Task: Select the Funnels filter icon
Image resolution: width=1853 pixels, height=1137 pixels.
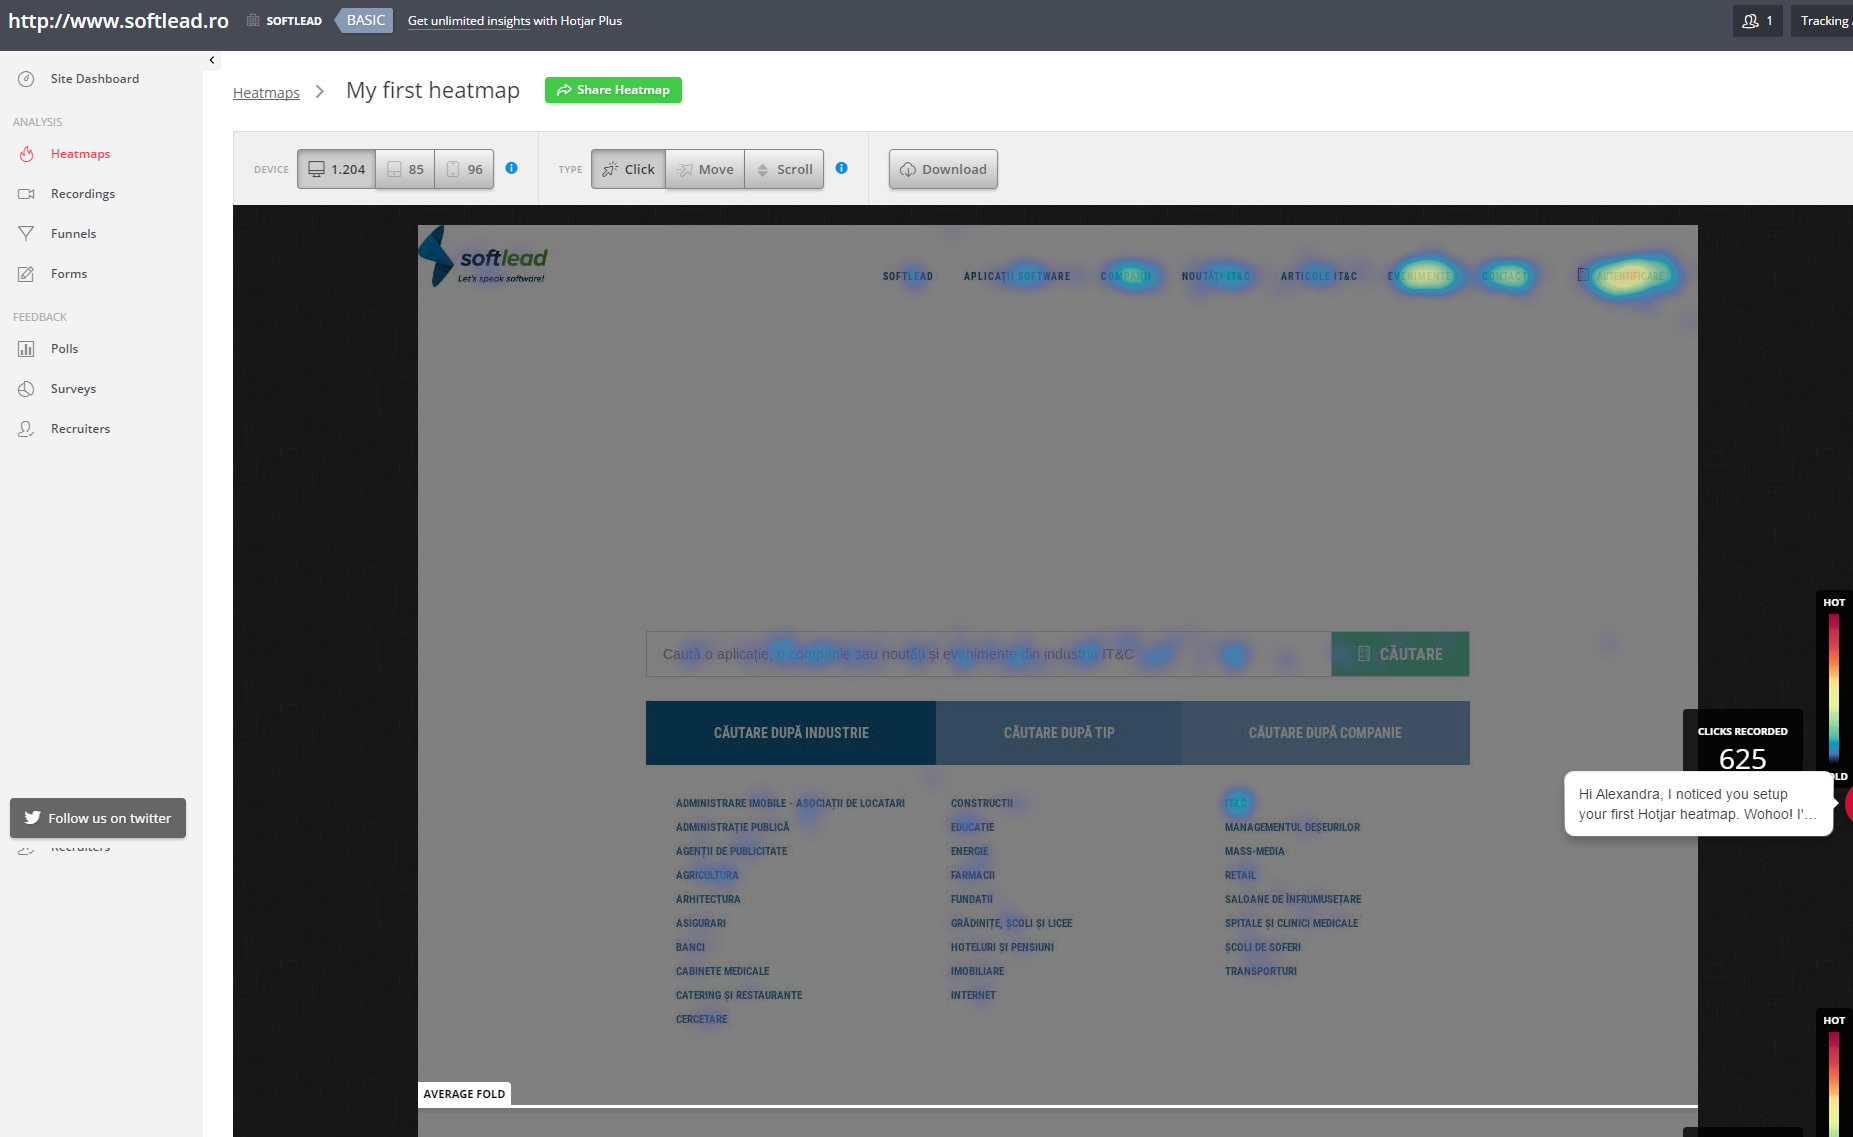Action: (27, 234)
